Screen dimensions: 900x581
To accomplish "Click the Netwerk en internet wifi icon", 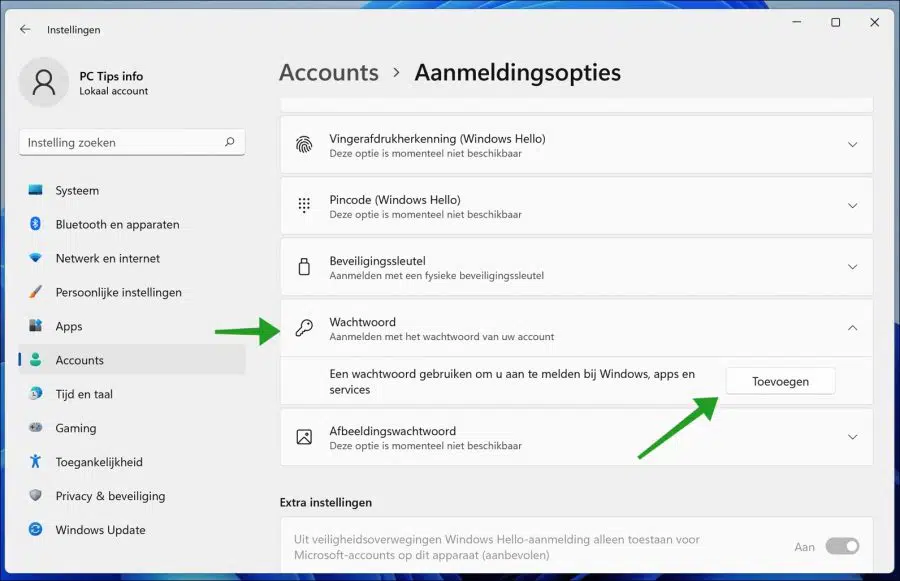I will pos(36,258).
